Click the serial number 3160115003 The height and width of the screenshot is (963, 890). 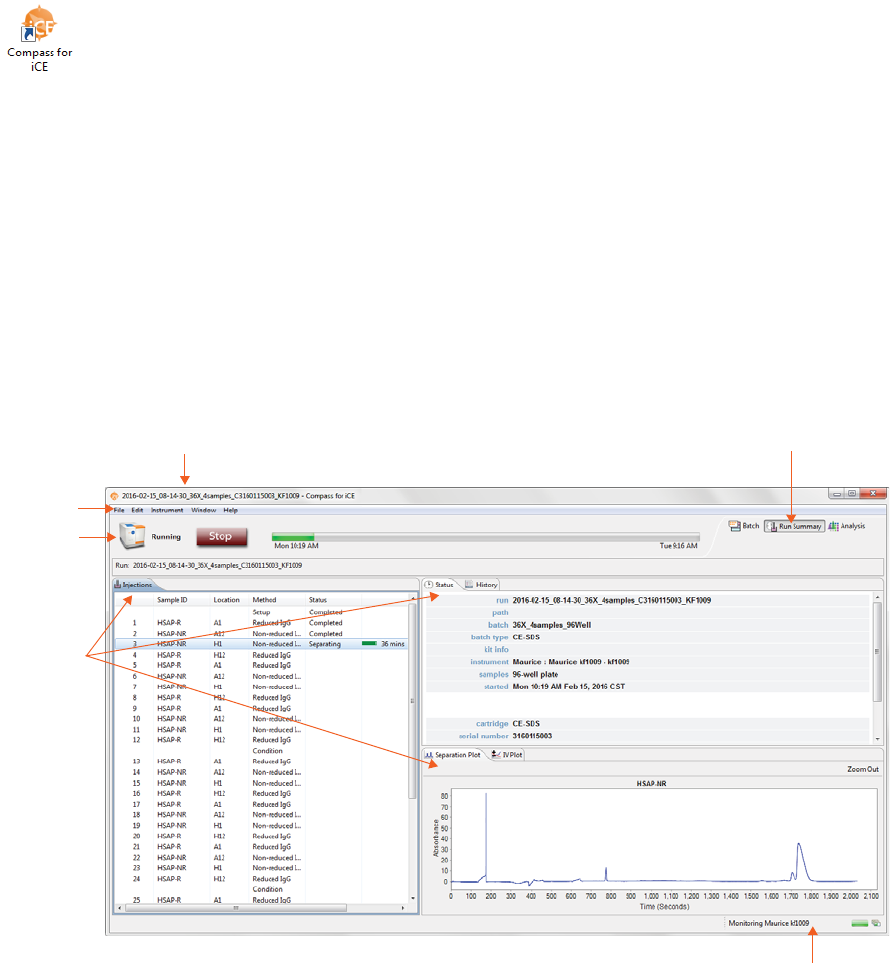532,736
